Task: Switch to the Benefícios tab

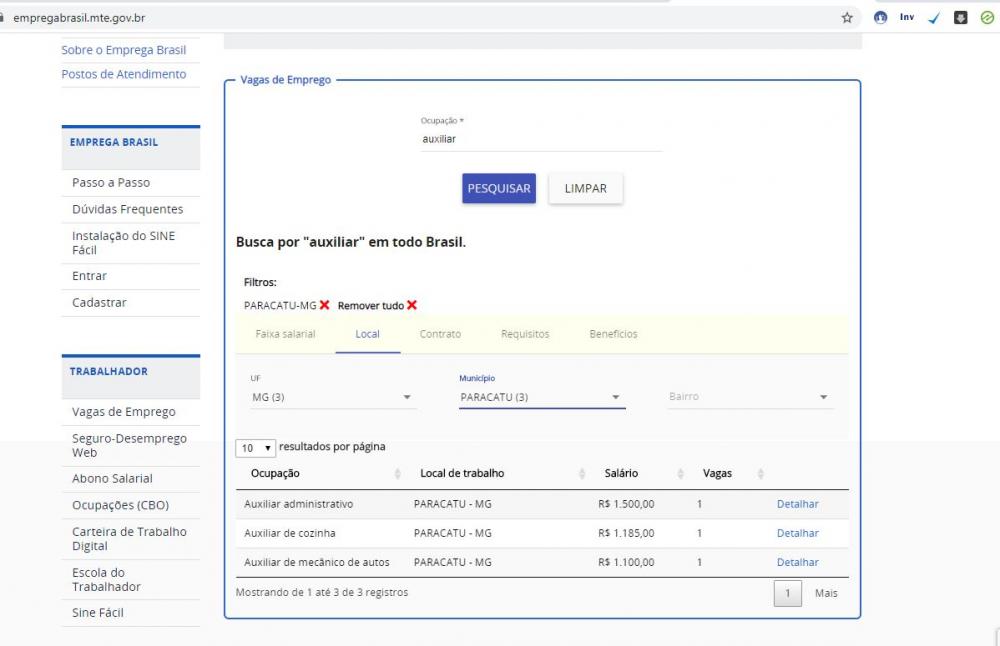Action: 613,334
